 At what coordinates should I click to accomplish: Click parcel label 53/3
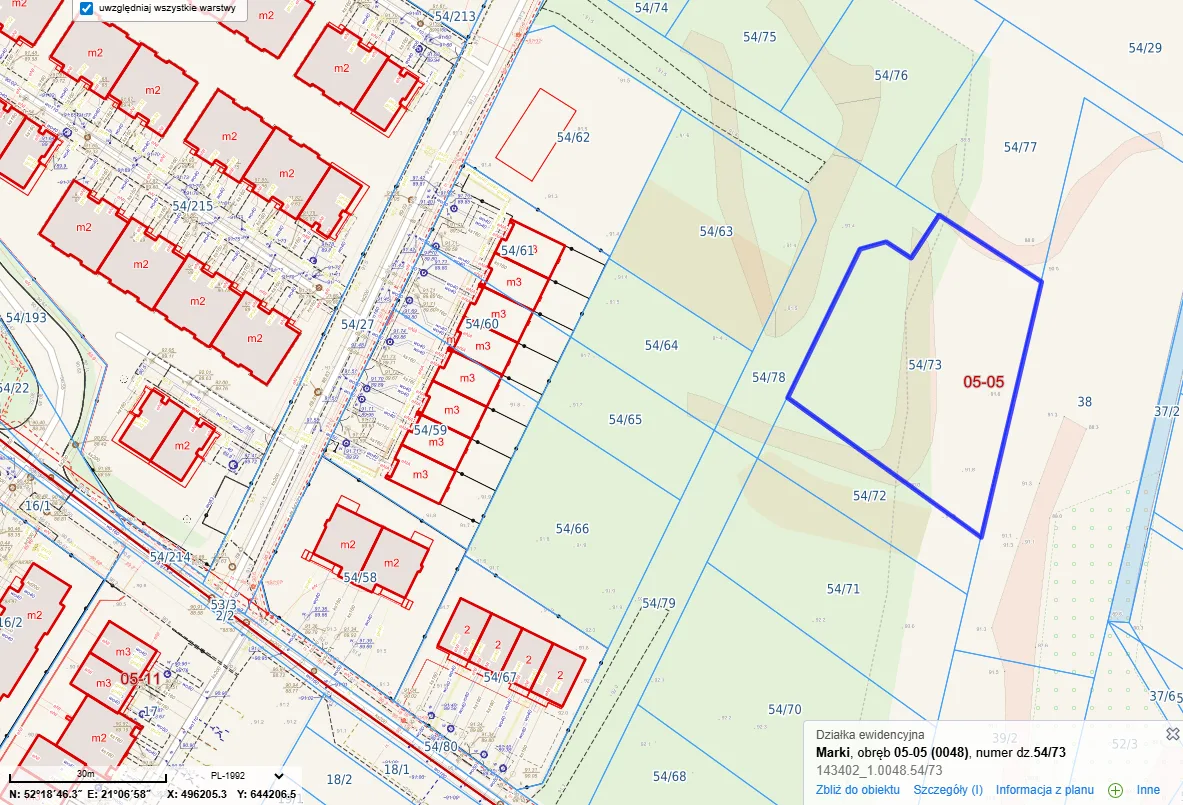tap(223, 605)
